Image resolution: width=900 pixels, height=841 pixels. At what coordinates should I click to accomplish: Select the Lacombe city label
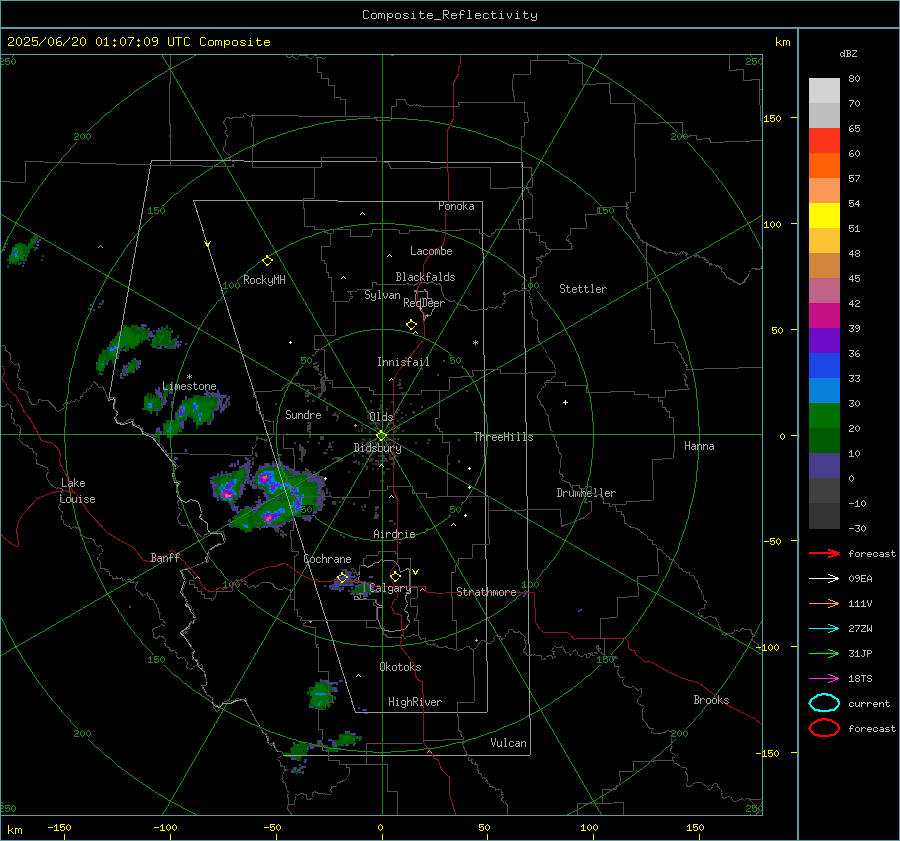click(431, 251)
